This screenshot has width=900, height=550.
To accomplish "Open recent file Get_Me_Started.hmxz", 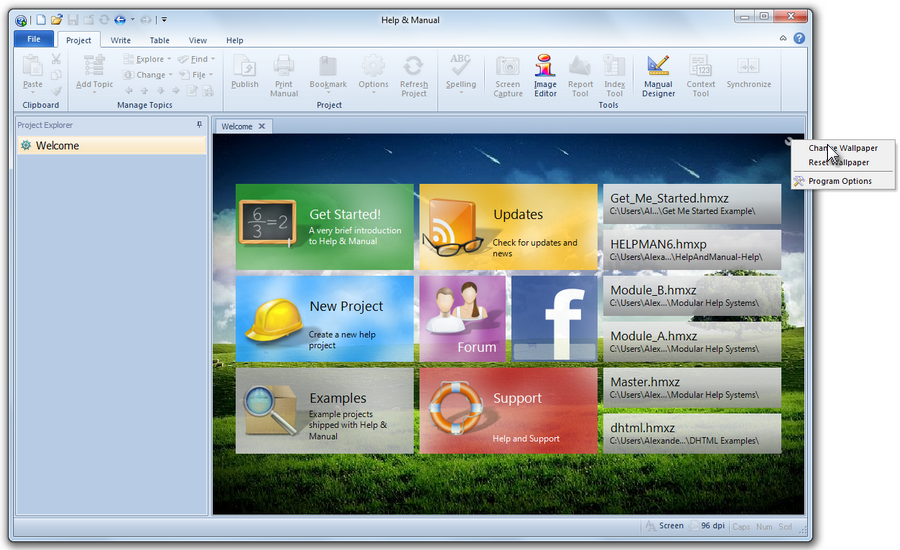I will 692,204.
